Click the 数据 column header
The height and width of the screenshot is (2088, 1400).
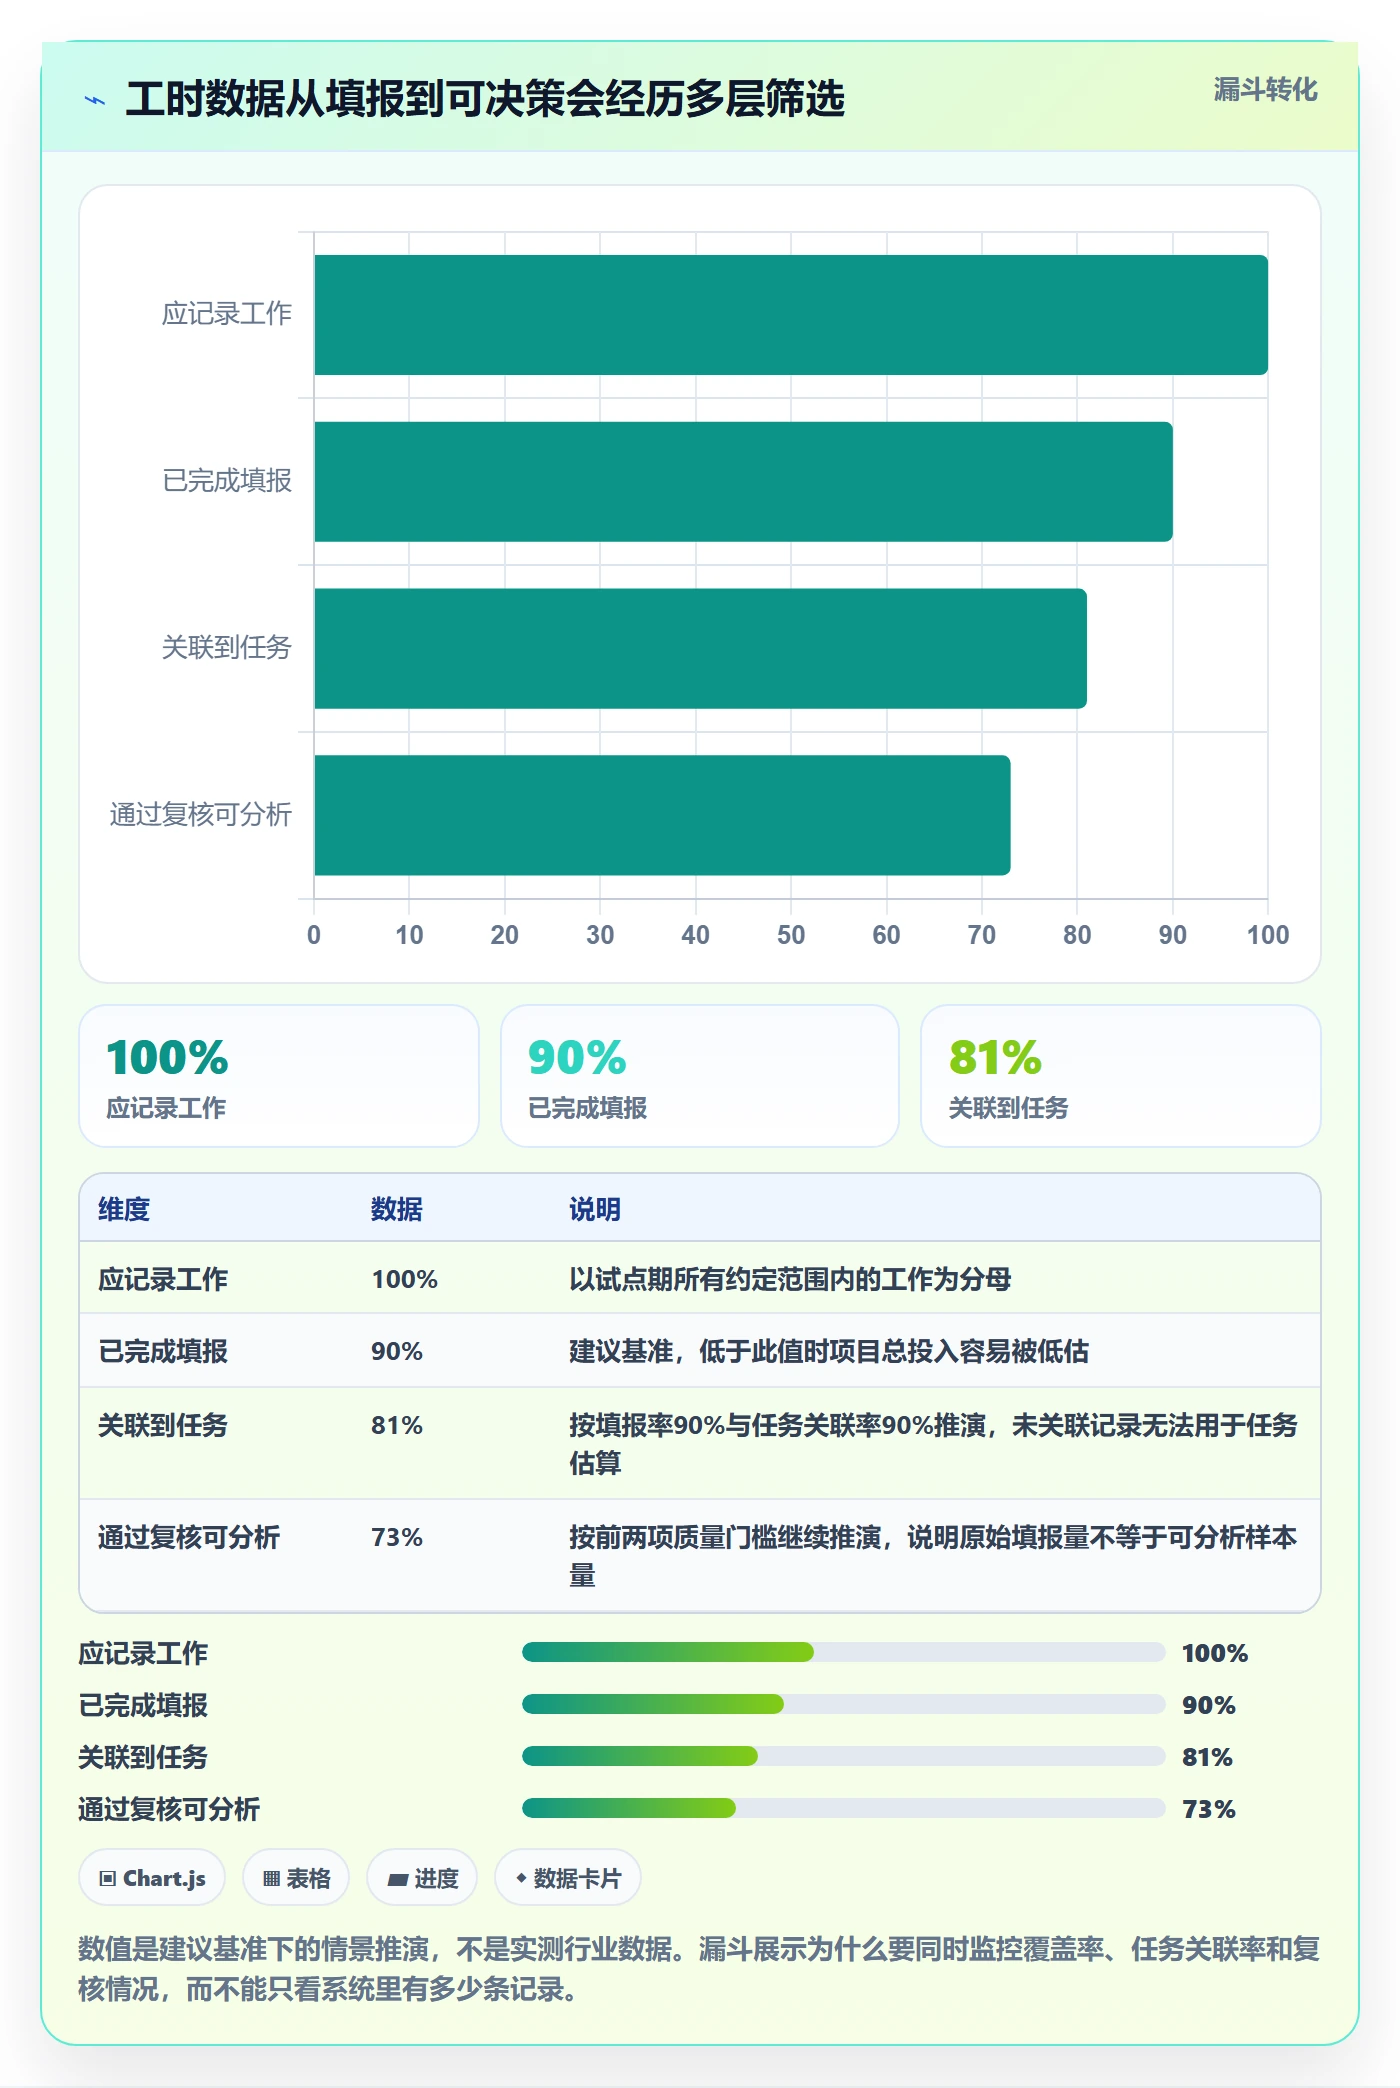point(397,1209)
